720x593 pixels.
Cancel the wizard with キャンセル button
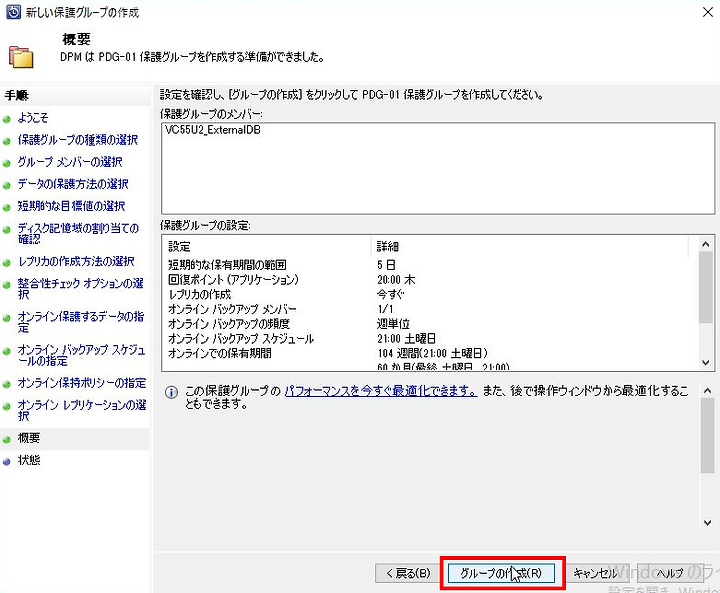pyautogui.click(x=596, y=573)
